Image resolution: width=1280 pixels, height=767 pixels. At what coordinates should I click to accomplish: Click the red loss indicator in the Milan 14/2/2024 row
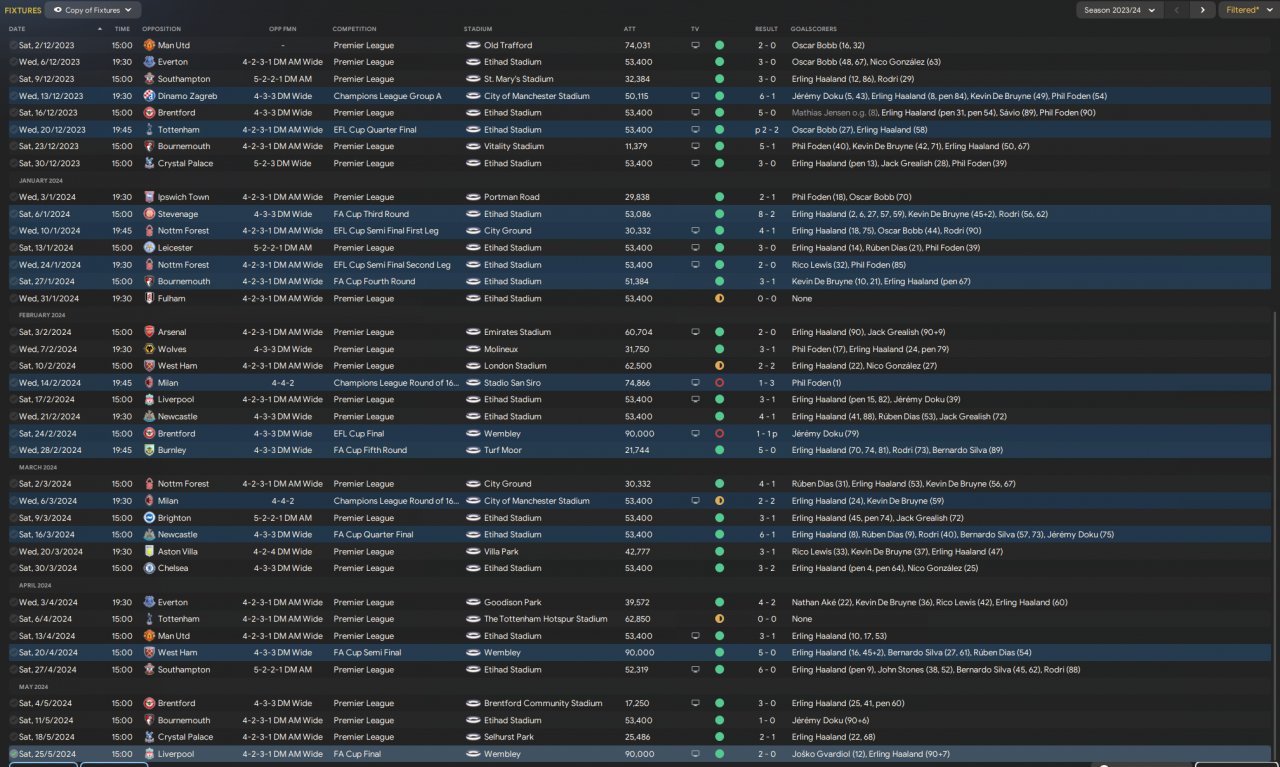[x=719, y=383]
